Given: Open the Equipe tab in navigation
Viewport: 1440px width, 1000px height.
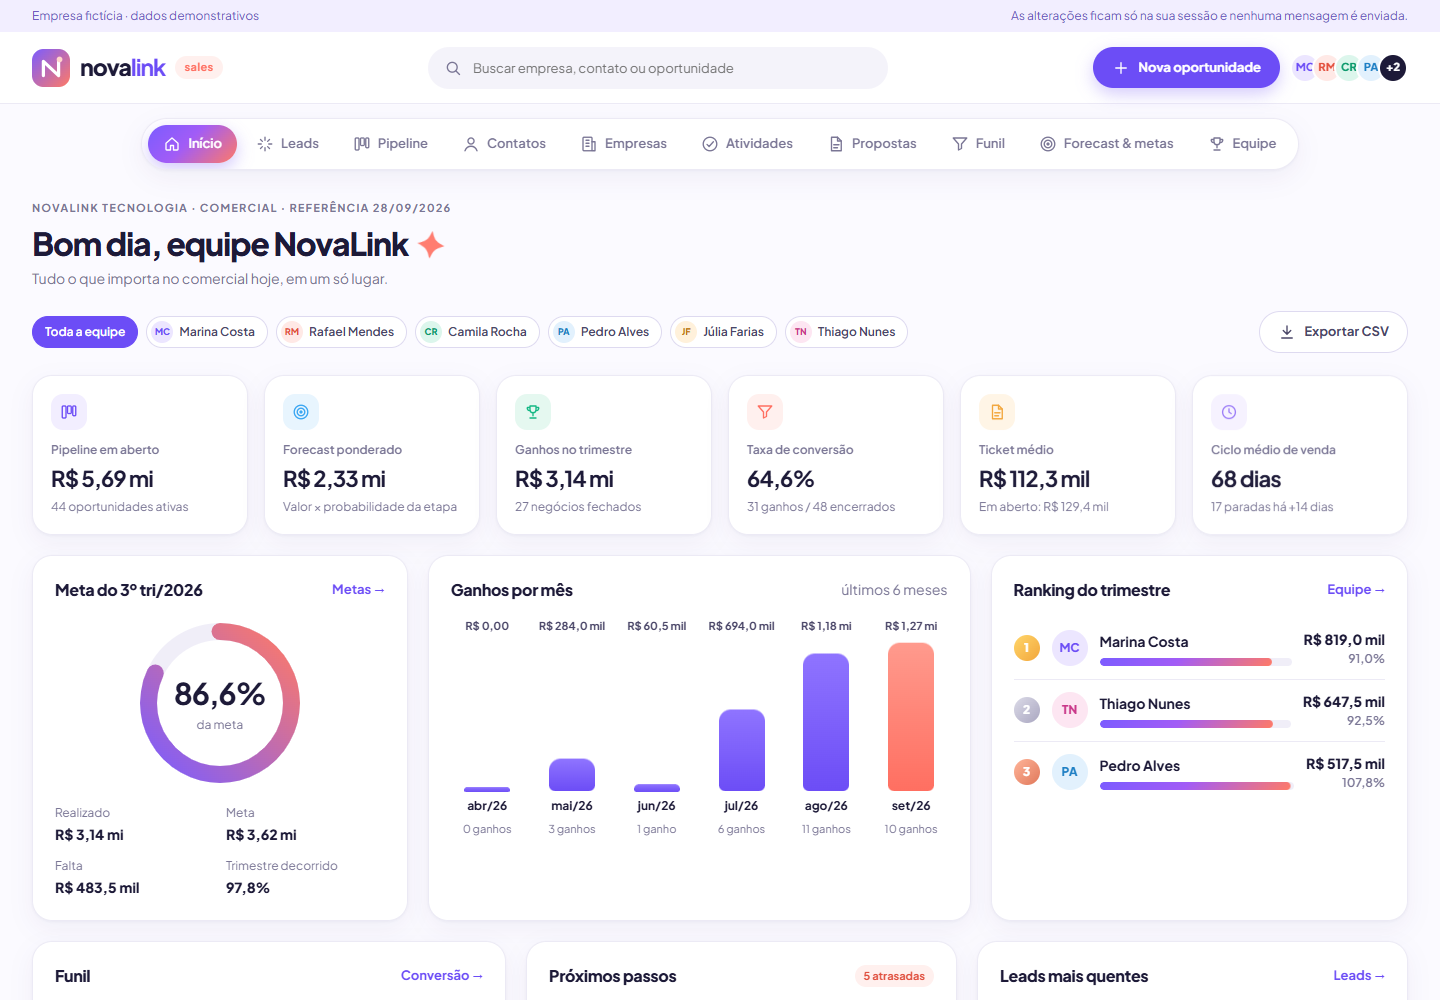Looking at the screenshot, I should click(x=1243, y=144).
